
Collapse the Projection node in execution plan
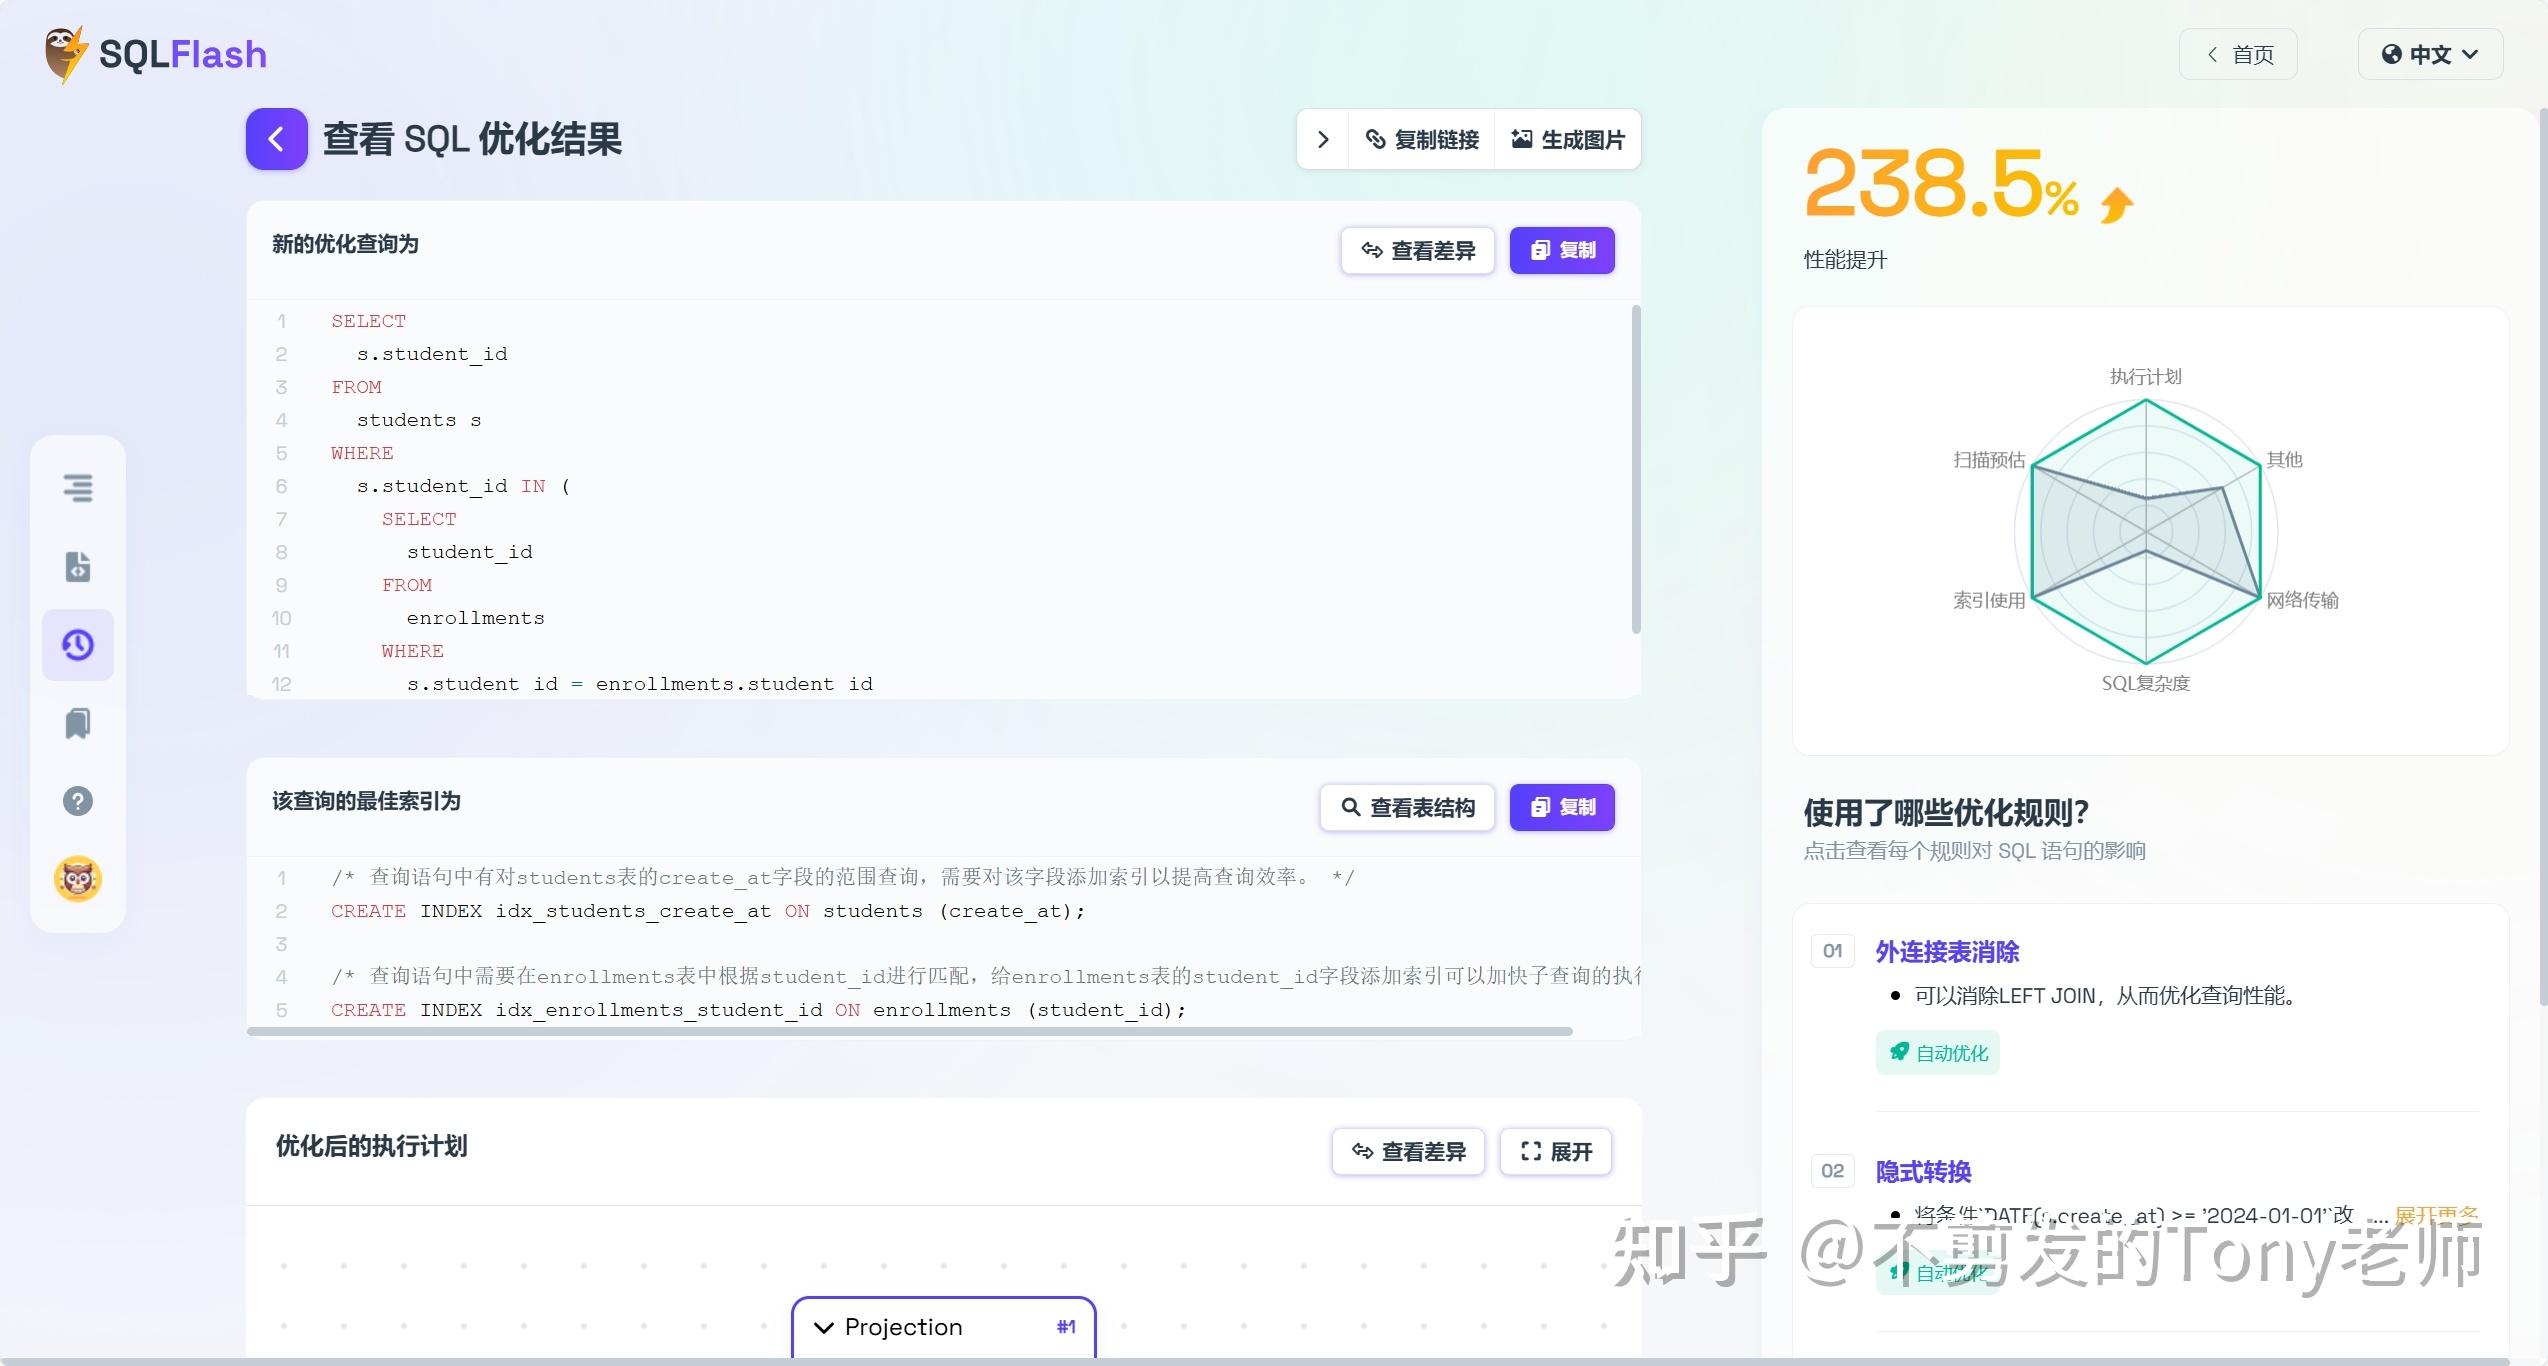click(x=824, y=1327)
